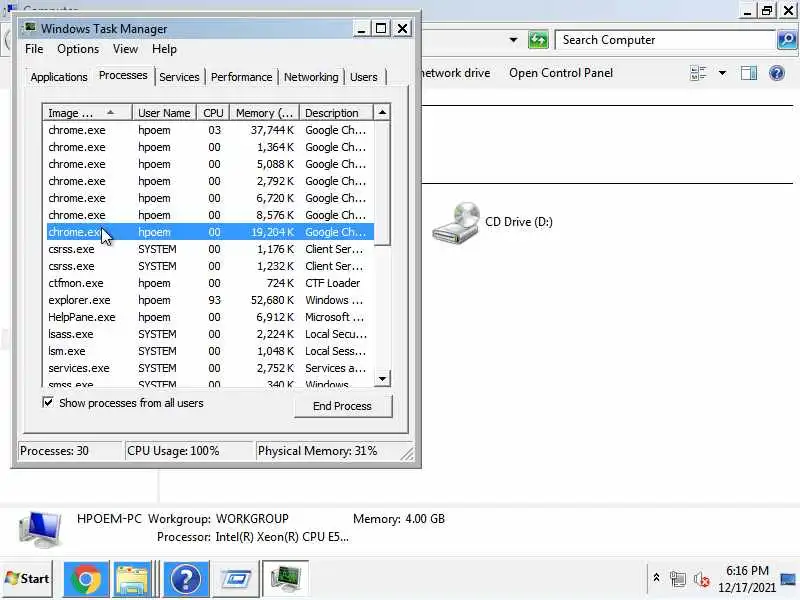800x600 pixels.
Task: Switch to the Performance tab
Action: [x=241, y=77]
